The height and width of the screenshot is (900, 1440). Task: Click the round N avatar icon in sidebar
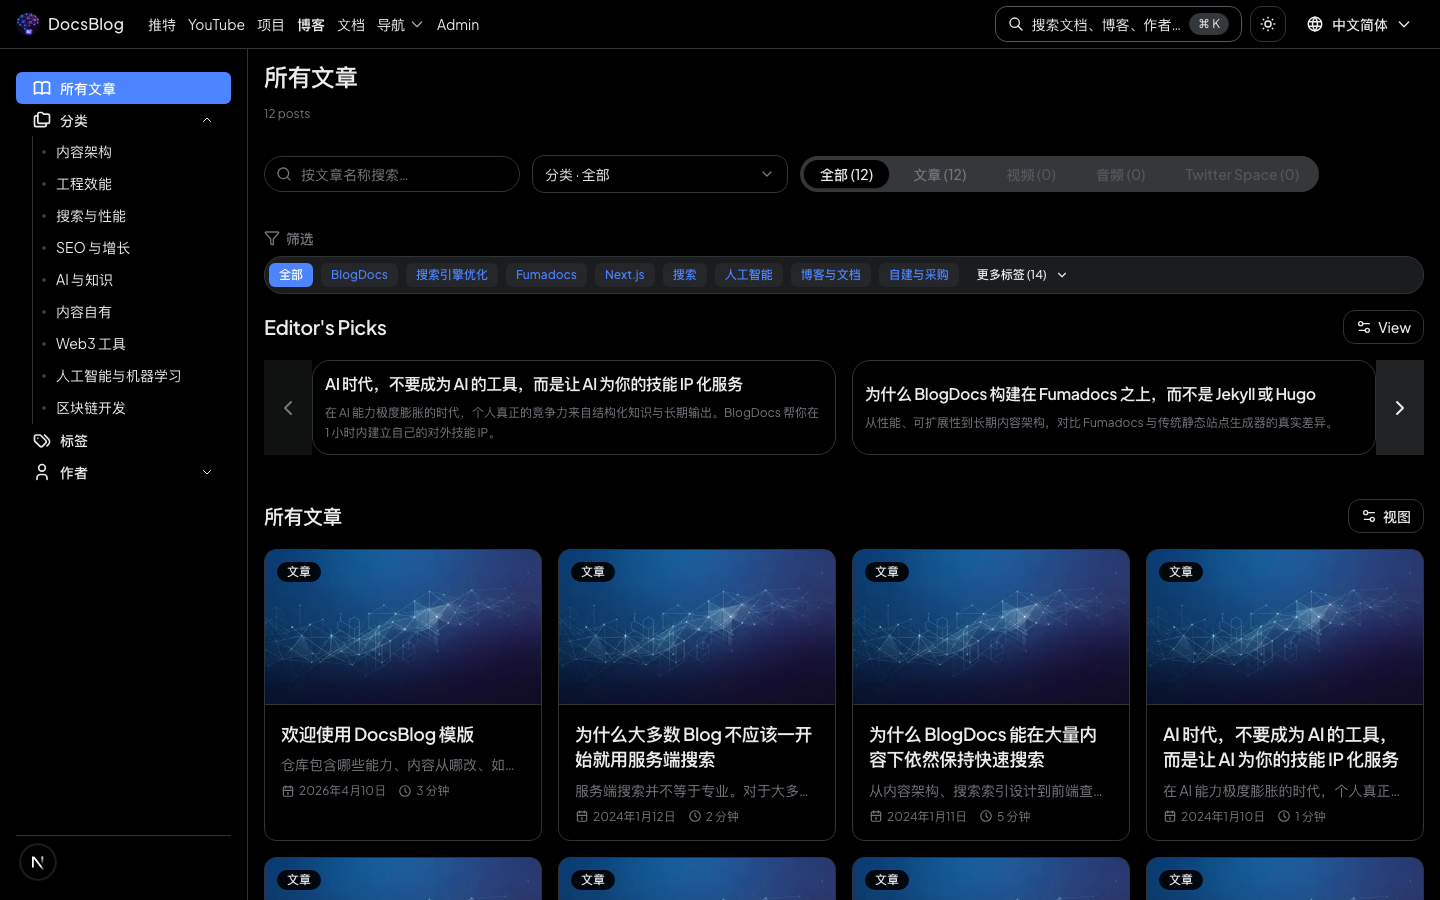[38, 862]
